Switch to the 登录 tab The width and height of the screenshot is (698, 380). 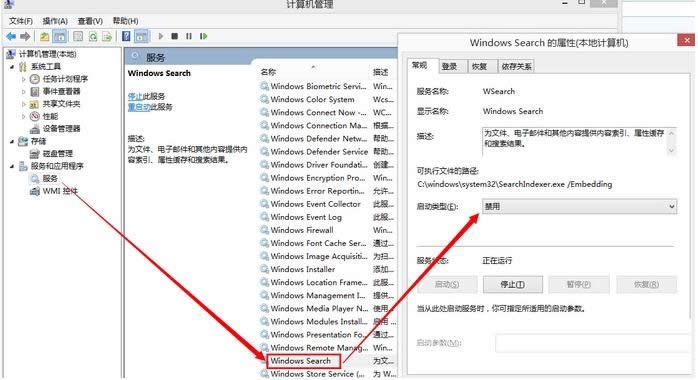click(x=450, y=66)
